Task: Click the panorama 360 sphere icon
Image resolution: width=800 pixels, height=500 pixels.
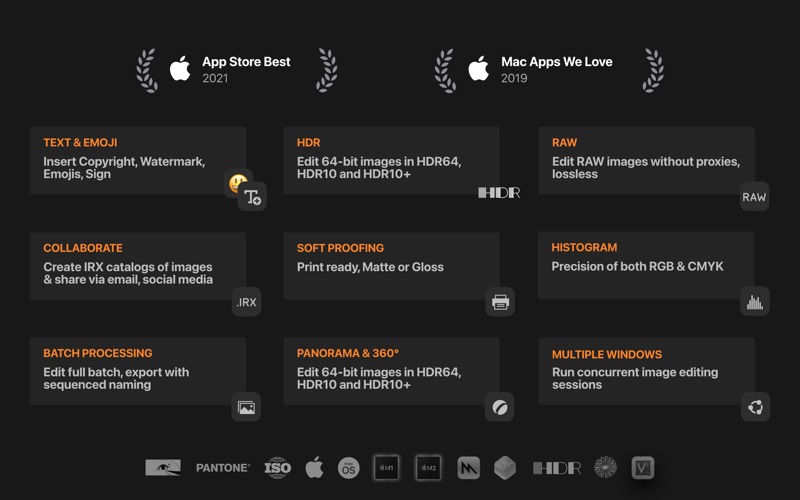Action: coord(500,407)
